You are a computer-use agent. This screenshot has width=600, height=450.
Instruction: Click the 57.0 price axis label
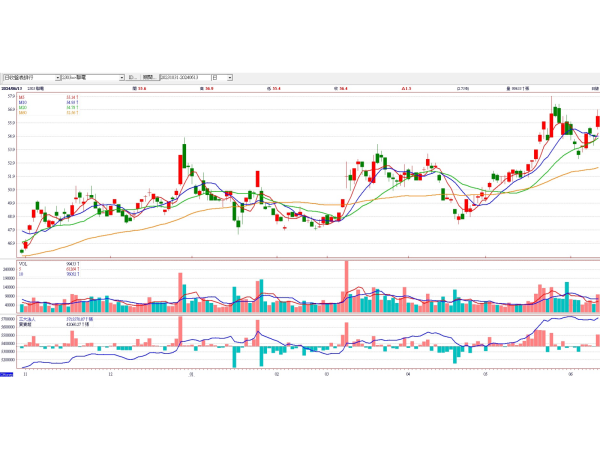(x=9, y=97)
